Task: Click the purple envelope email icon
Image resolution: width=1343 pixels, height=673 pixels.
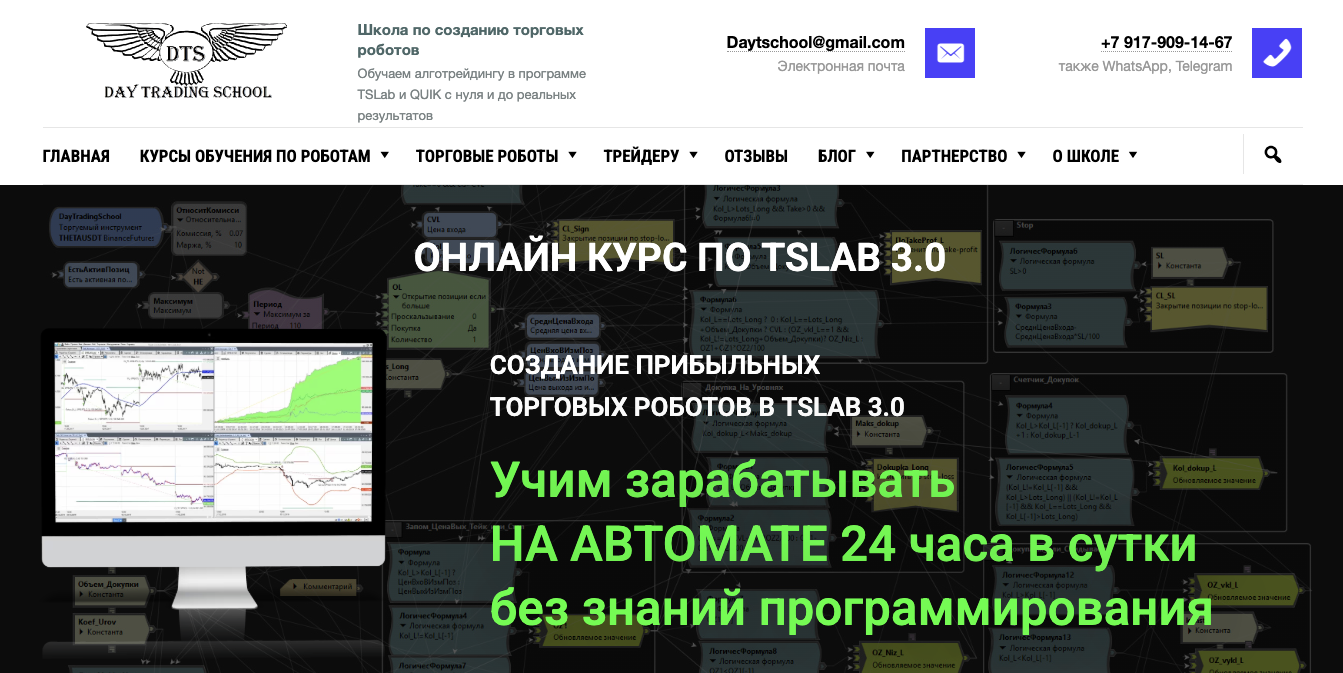Action: [x=950, y=53]
